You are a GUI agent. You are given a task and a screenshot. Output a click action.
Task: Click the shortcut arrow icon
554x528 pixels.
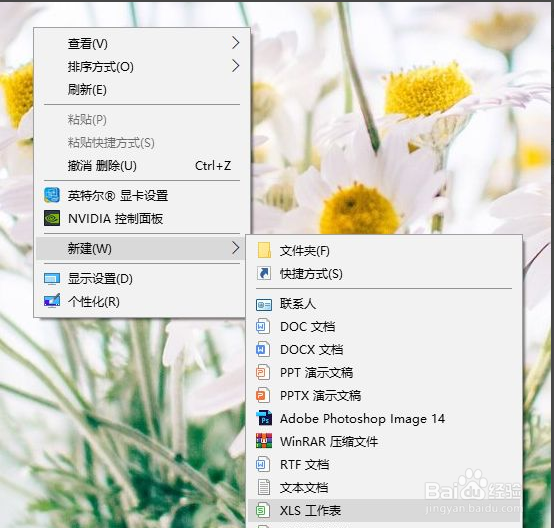point(264,273)
